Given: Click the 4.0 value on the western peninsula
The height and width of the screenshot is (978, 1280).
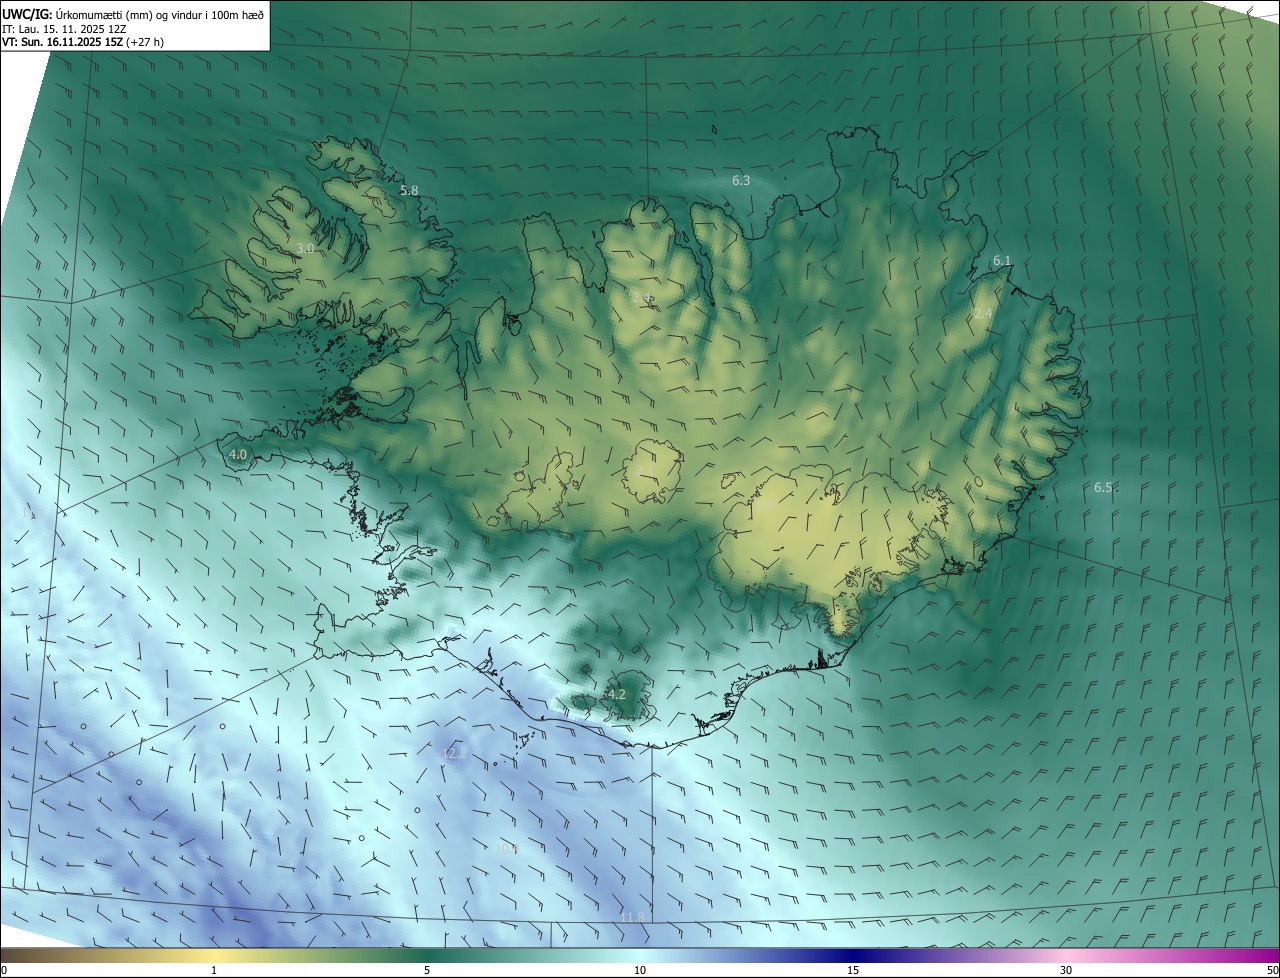Looking at the screenshot, I should [238, 454].
